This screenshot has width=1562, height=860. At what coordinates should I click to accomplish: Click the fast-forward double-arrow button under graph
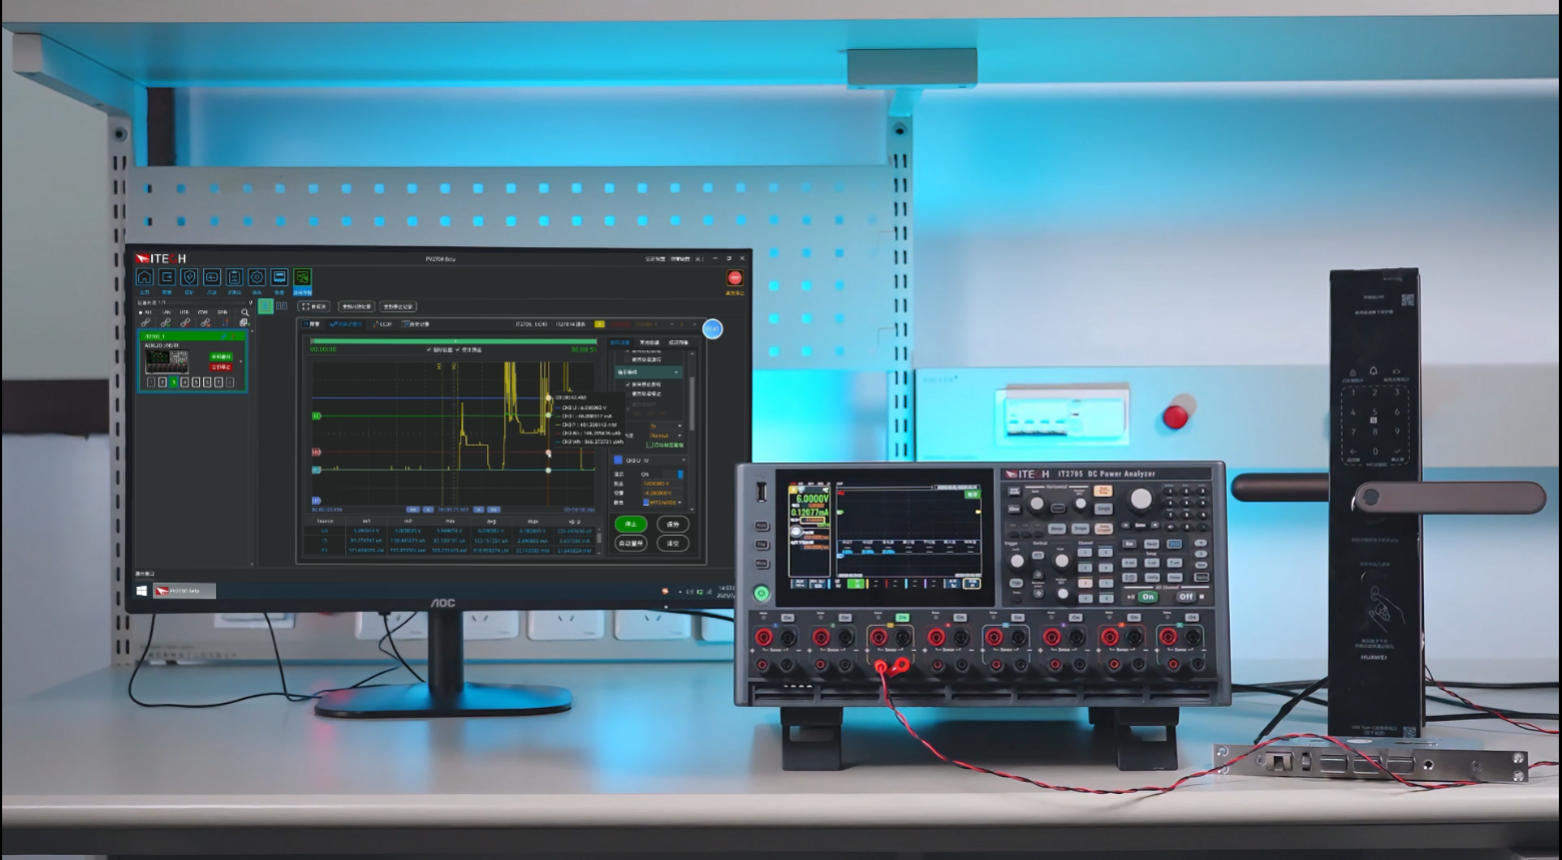point(493,509)
